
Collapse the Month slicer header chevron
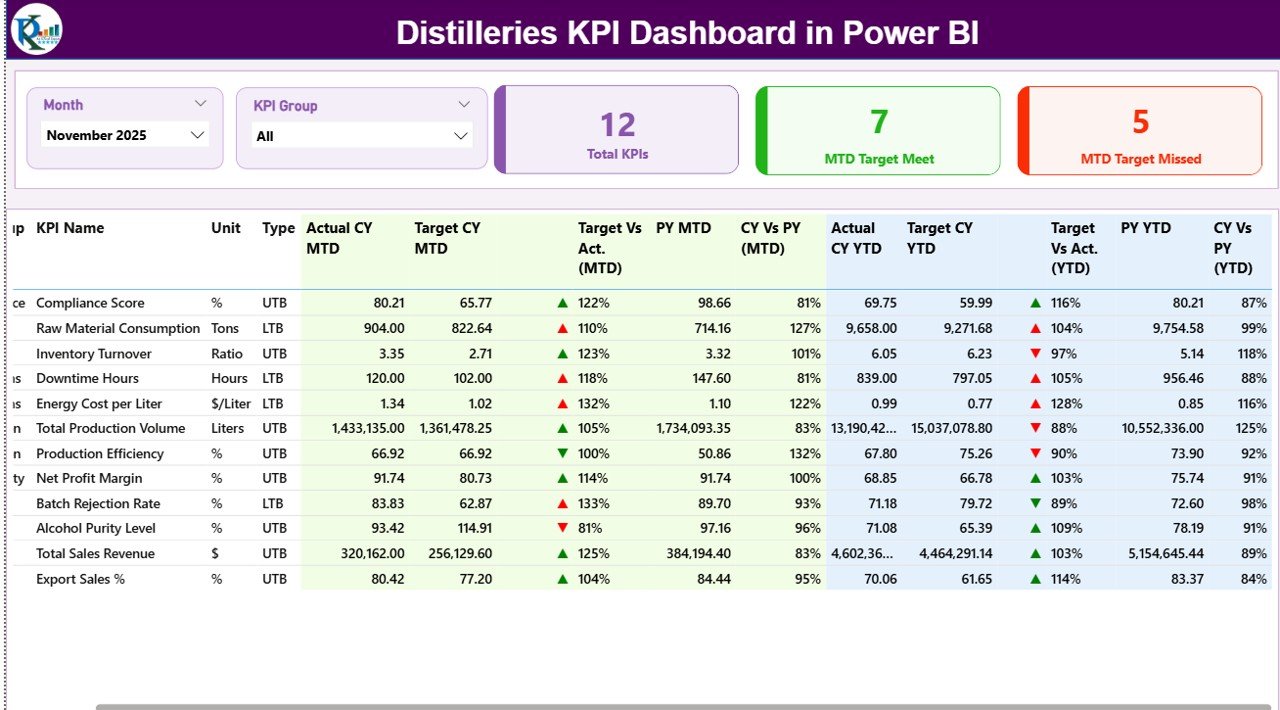pyautogui.click(x=200, y=102)
